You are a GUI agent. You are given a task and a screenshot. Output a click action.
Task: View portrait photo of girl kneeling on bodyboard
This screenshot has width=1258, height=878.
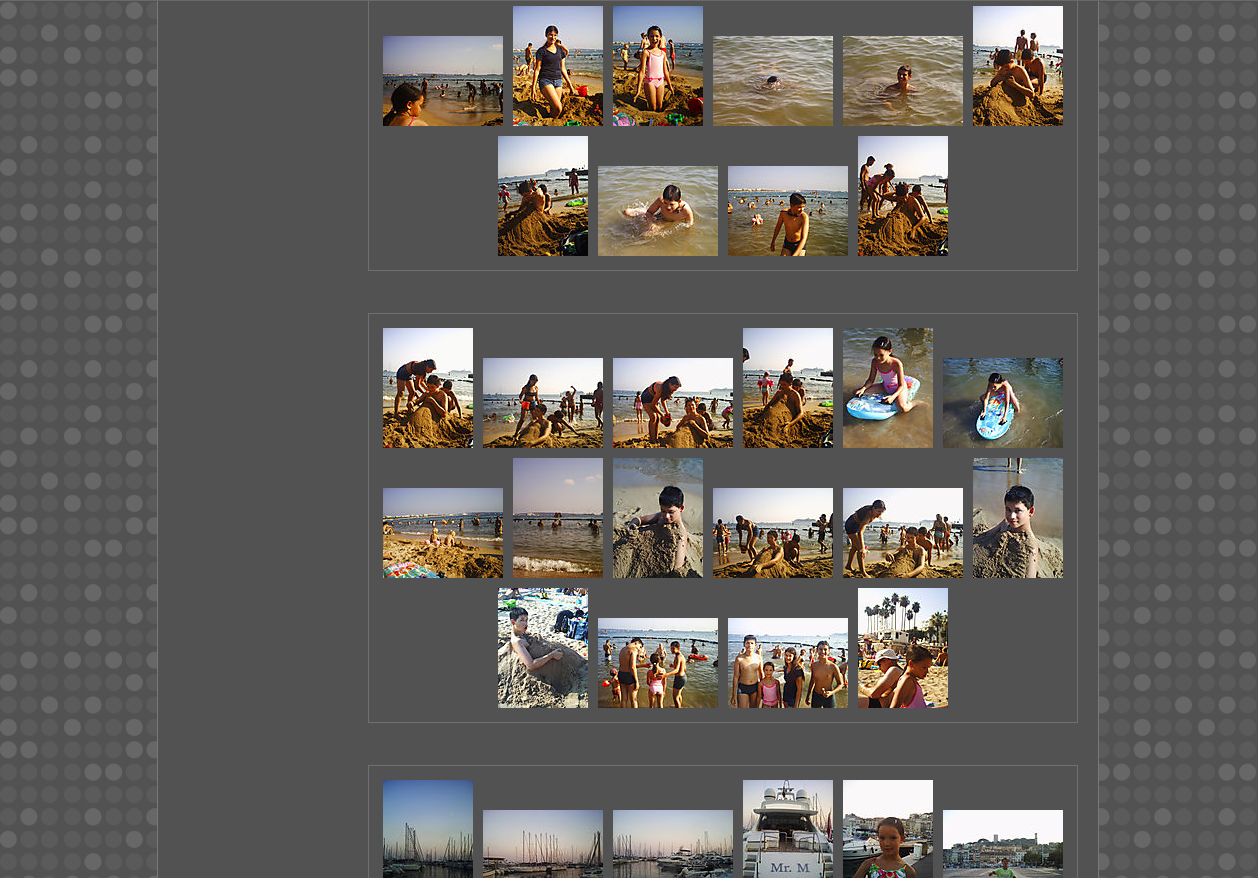pos(887,388)
